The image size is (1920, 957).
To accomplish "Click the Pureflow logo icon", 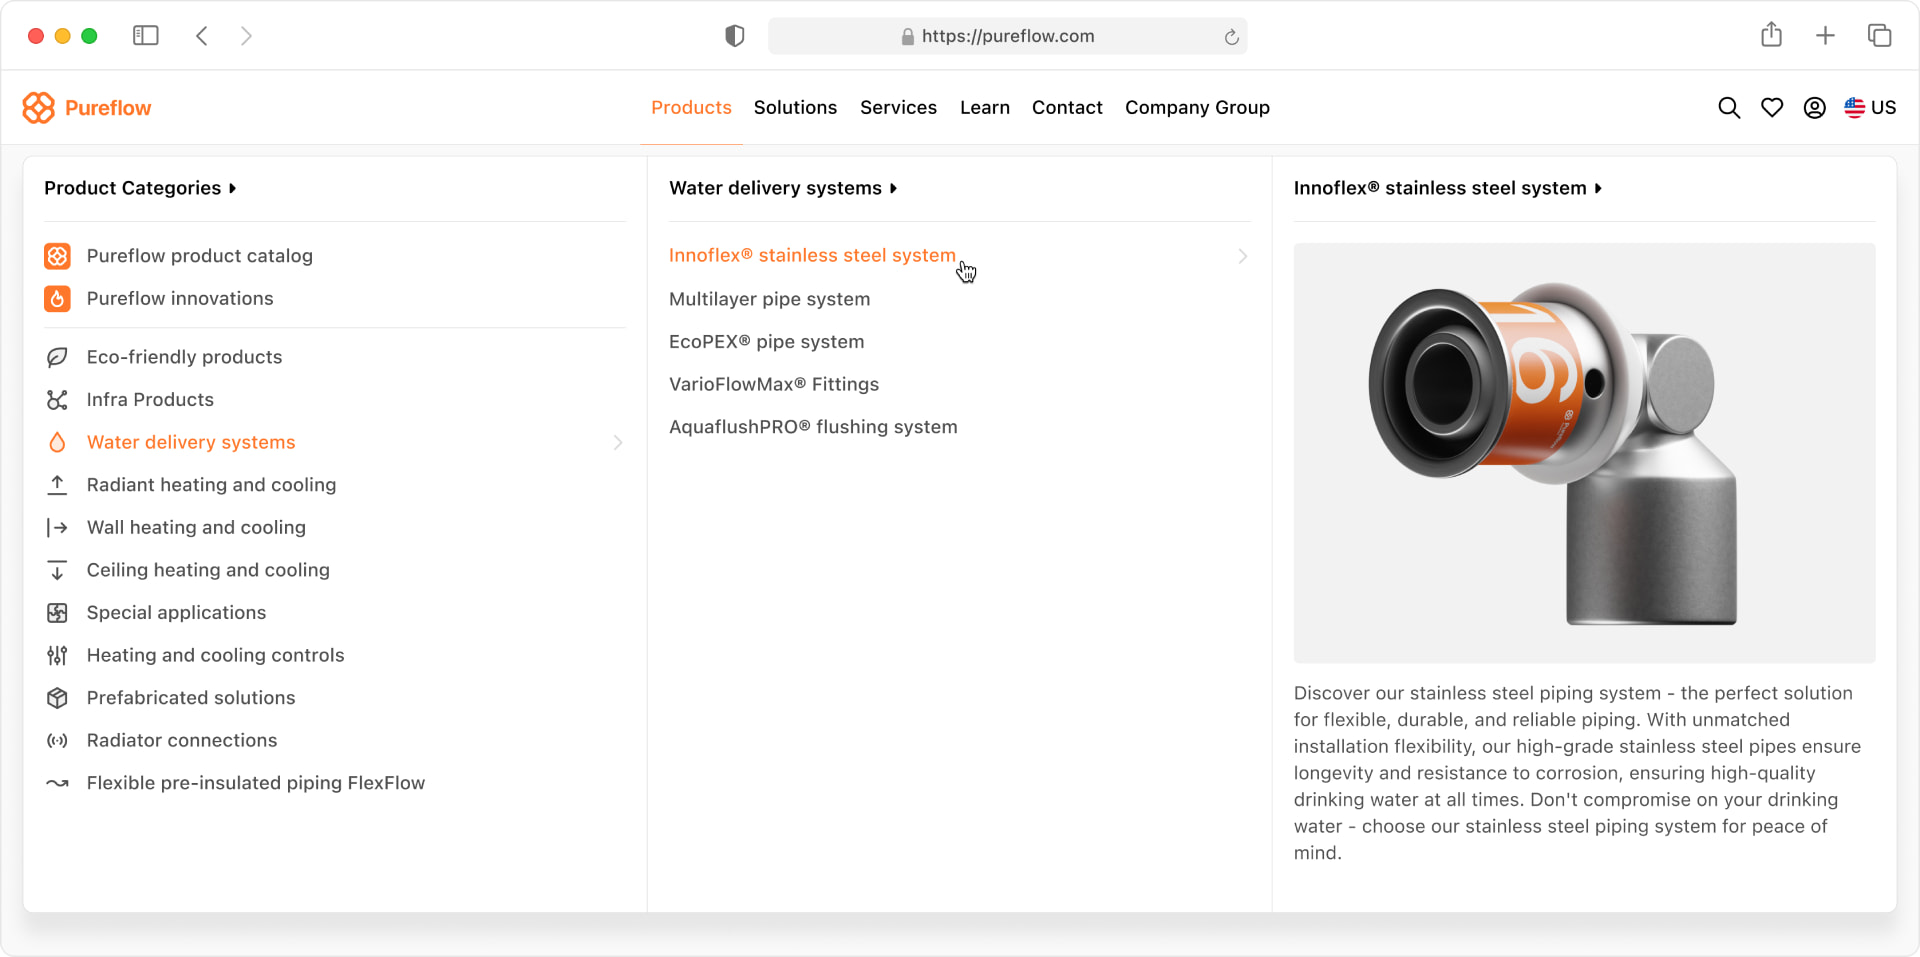I will 38,108.
